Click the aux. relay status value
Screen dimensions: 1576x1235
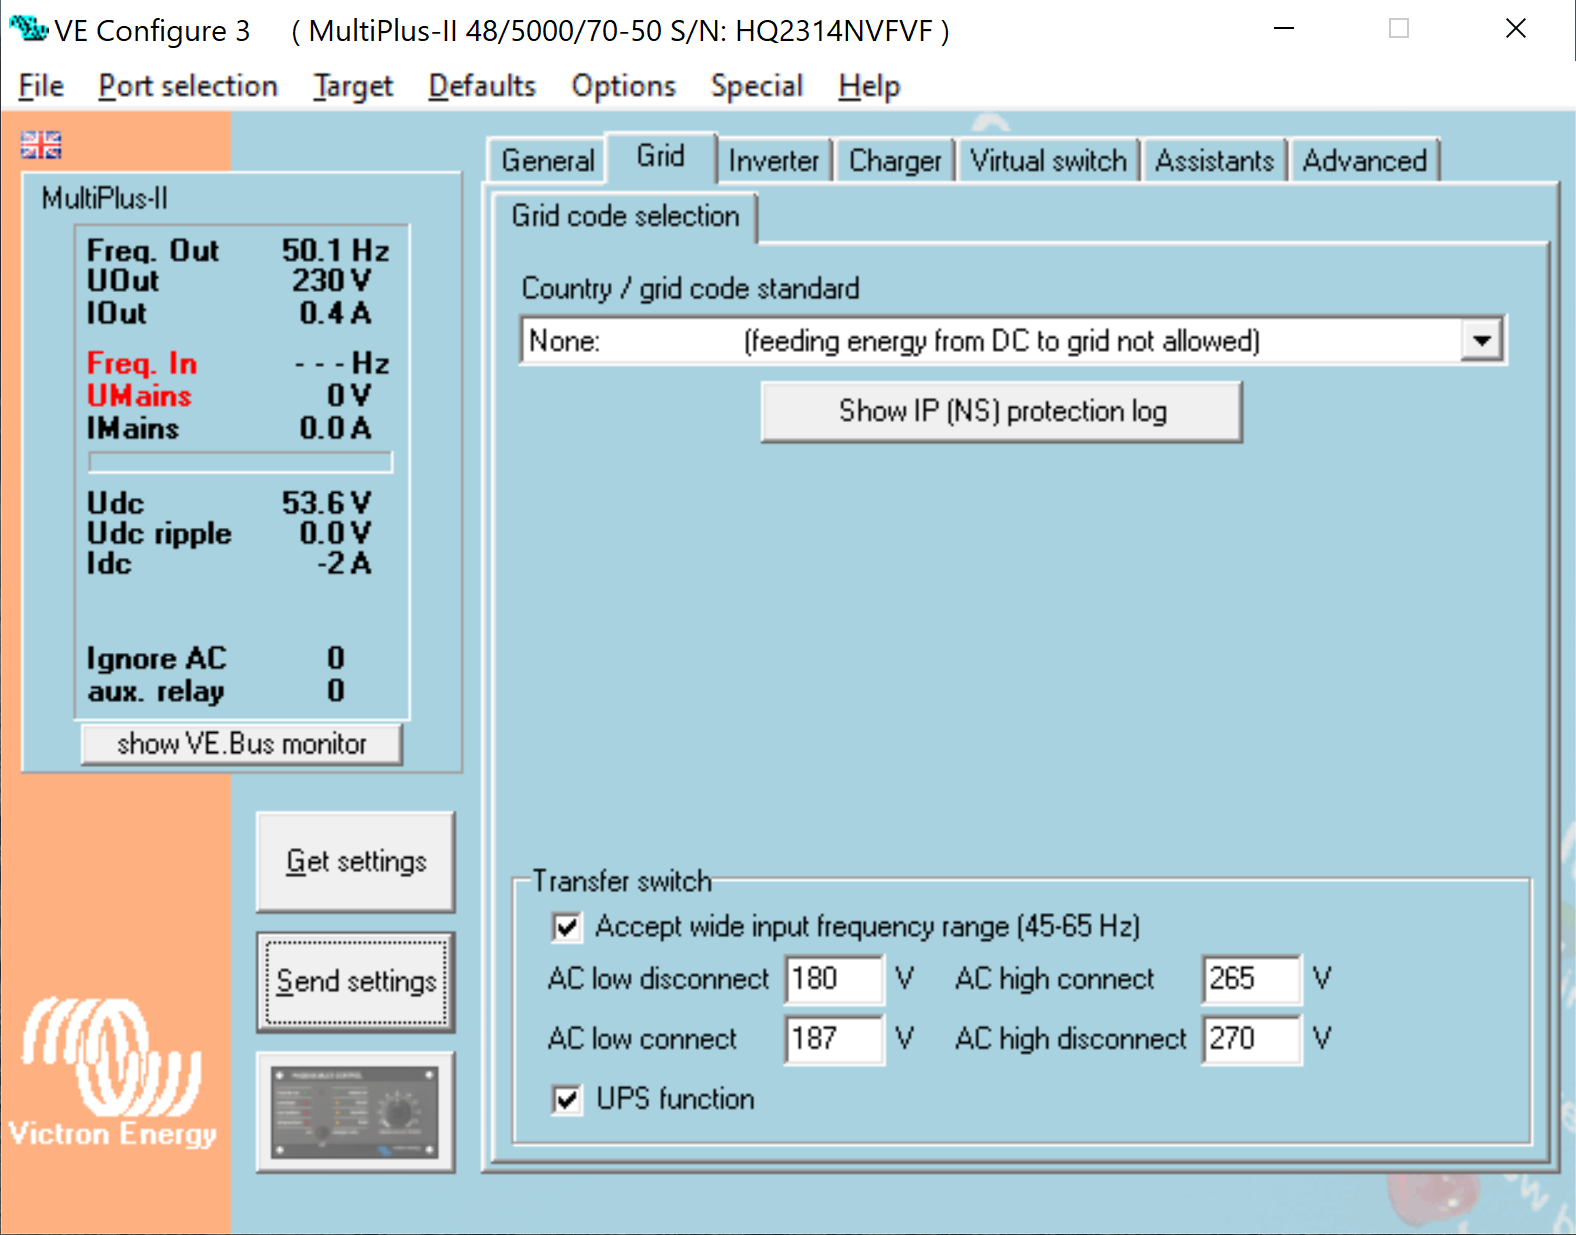click(336, 691)
